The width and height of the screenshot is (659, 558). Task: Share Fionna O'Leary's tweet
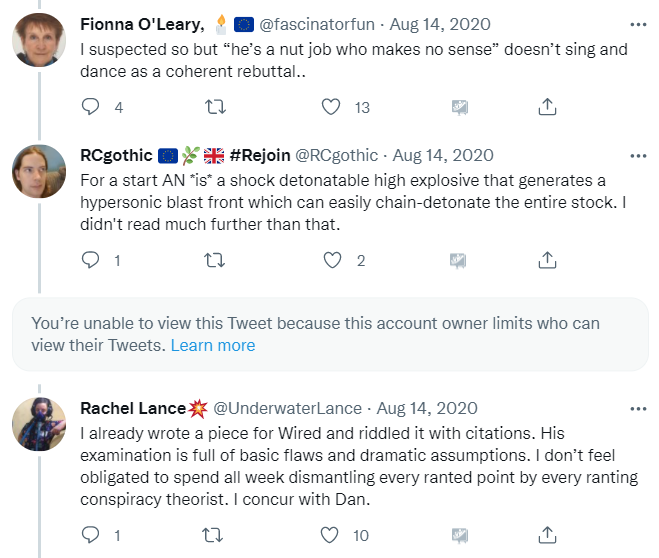point(547,107)
